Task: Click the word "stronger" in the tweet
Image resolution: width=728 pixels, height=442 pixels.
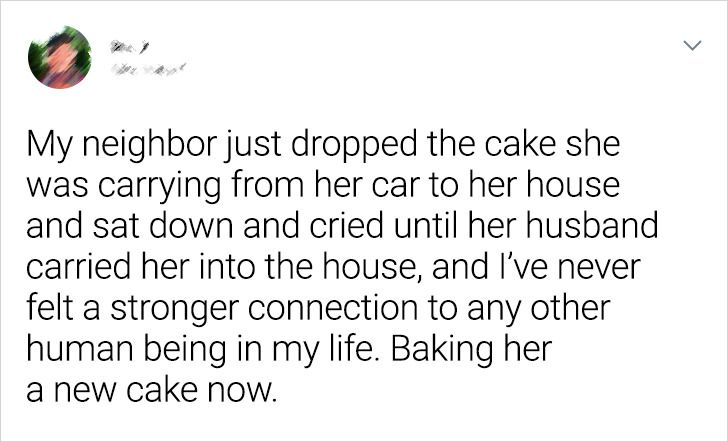Action: pos(199,306)
